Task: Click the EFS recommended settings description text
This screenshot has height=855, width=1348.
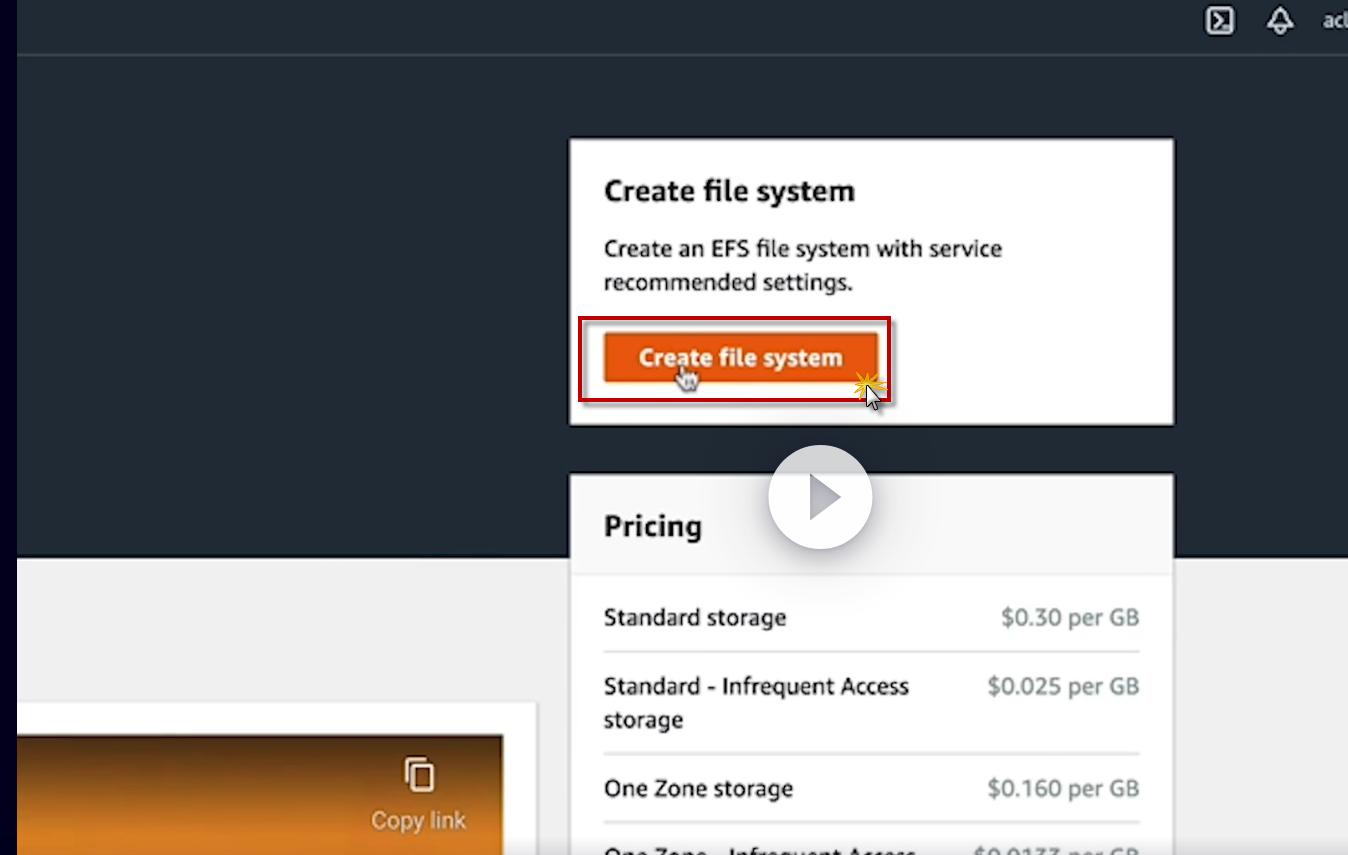Action: coord(802,265)
